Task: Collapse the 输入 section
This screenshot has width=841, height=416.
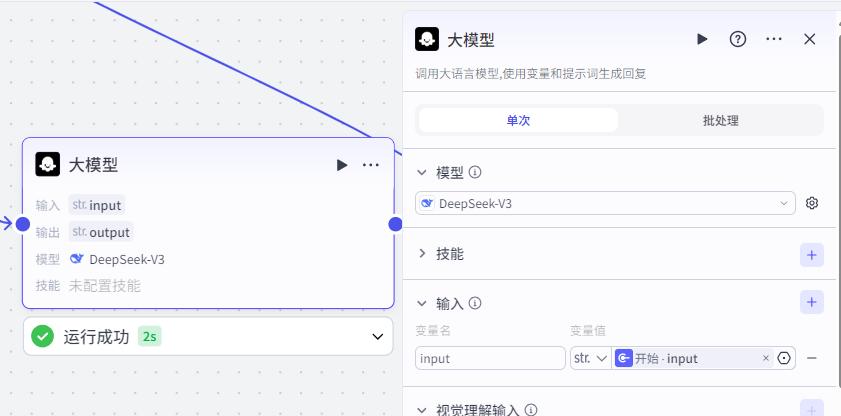Action: tap(422, 303)
